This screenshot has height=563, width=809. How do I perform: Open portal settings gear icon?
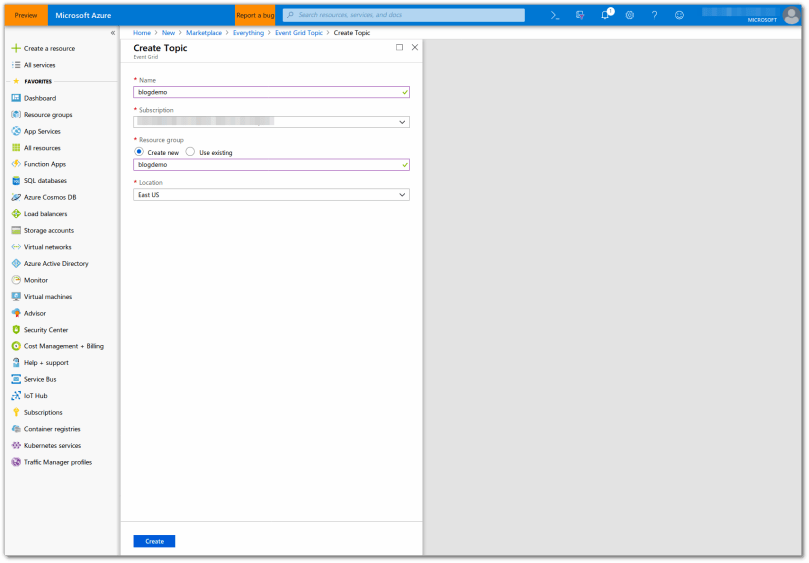click(x=630, y=15)
